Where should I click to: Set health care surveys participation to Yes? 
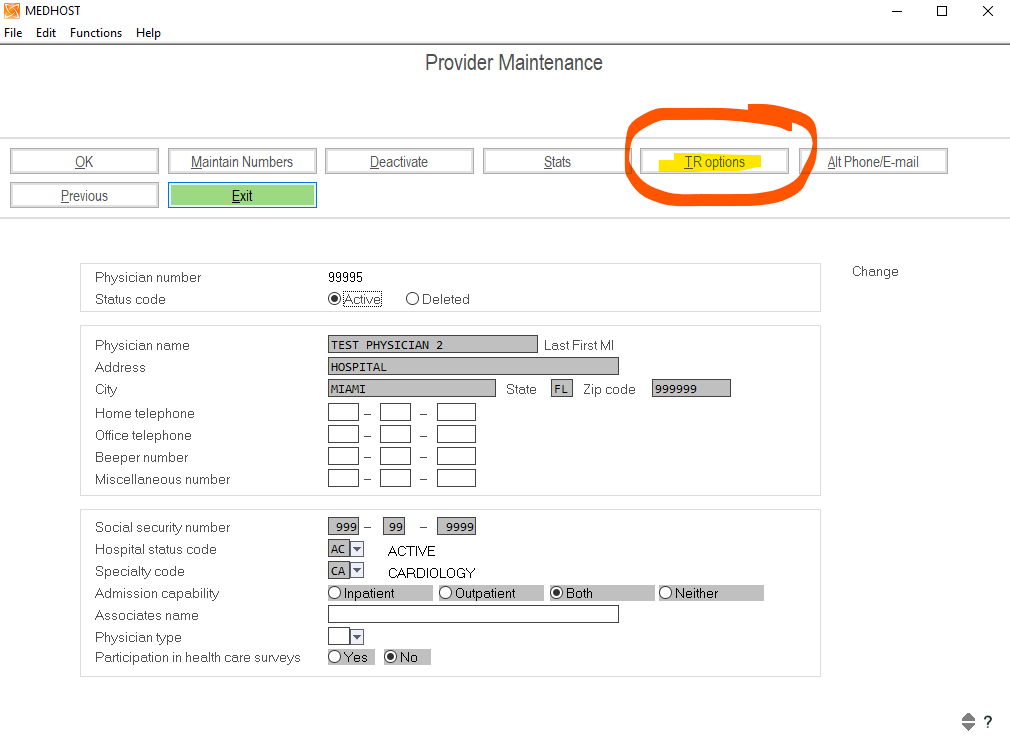335,657
